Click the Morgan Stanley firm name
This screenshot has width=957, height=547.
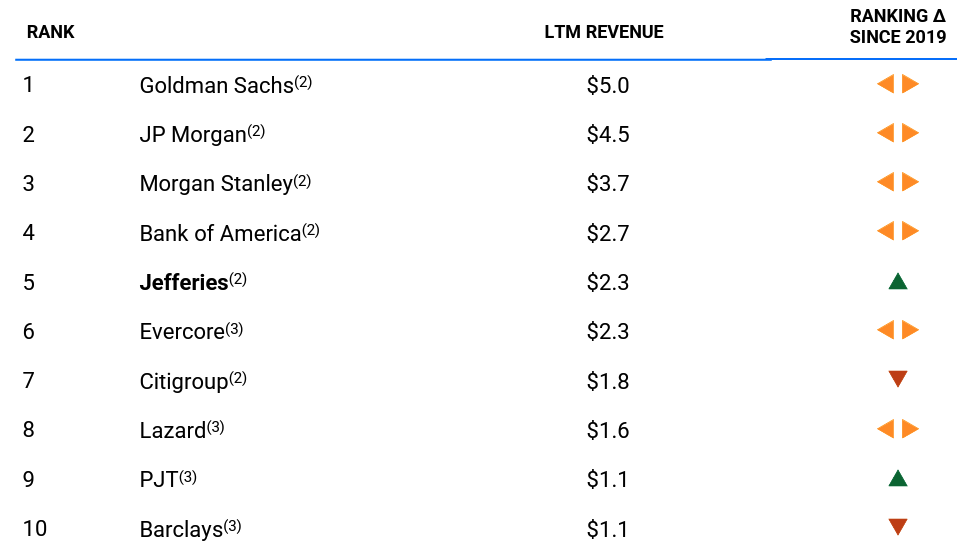216,184
